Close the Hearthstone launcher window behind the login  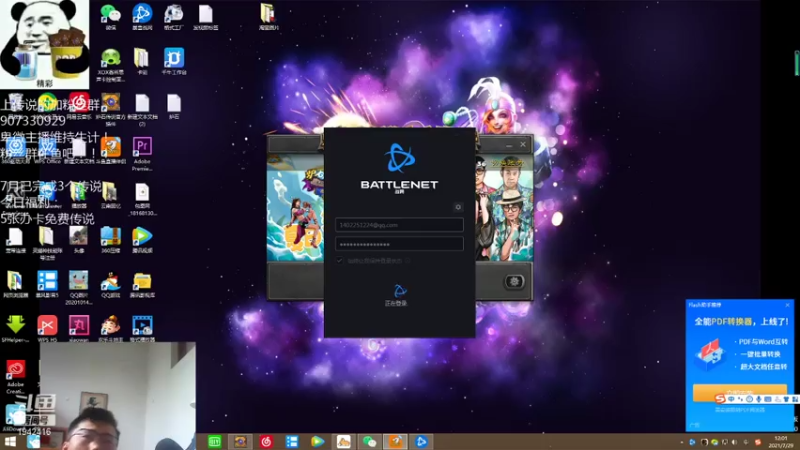tap(523, 144)
